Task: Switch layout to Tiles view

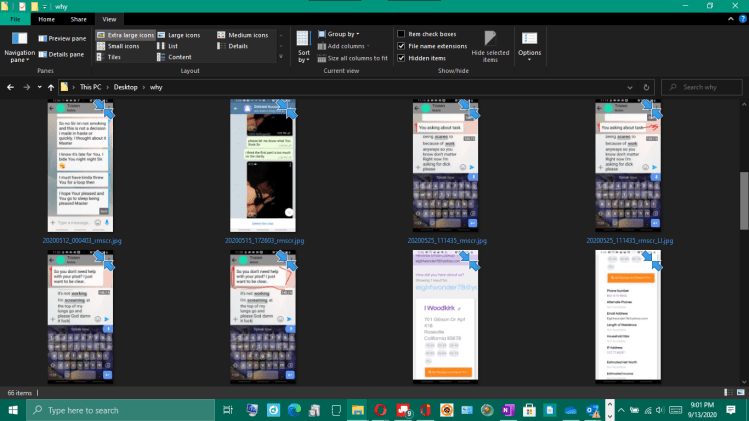Action: pos(113,57)
